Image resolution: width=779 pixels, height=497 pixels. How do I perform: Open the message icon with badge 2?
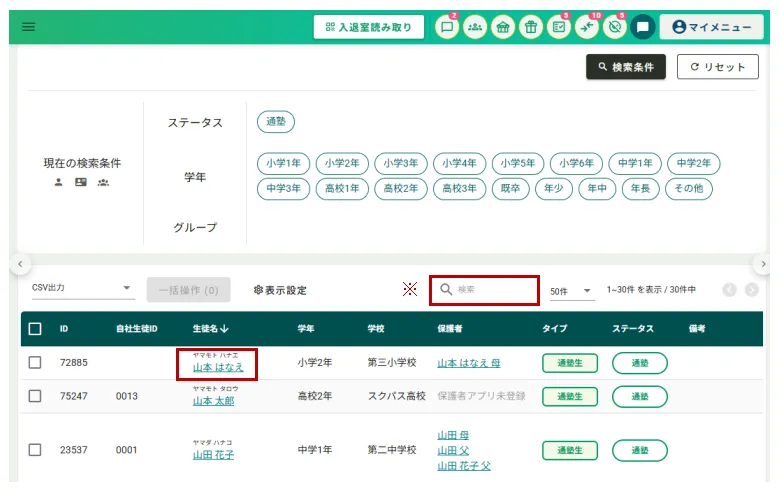click(x=447, y=27)
